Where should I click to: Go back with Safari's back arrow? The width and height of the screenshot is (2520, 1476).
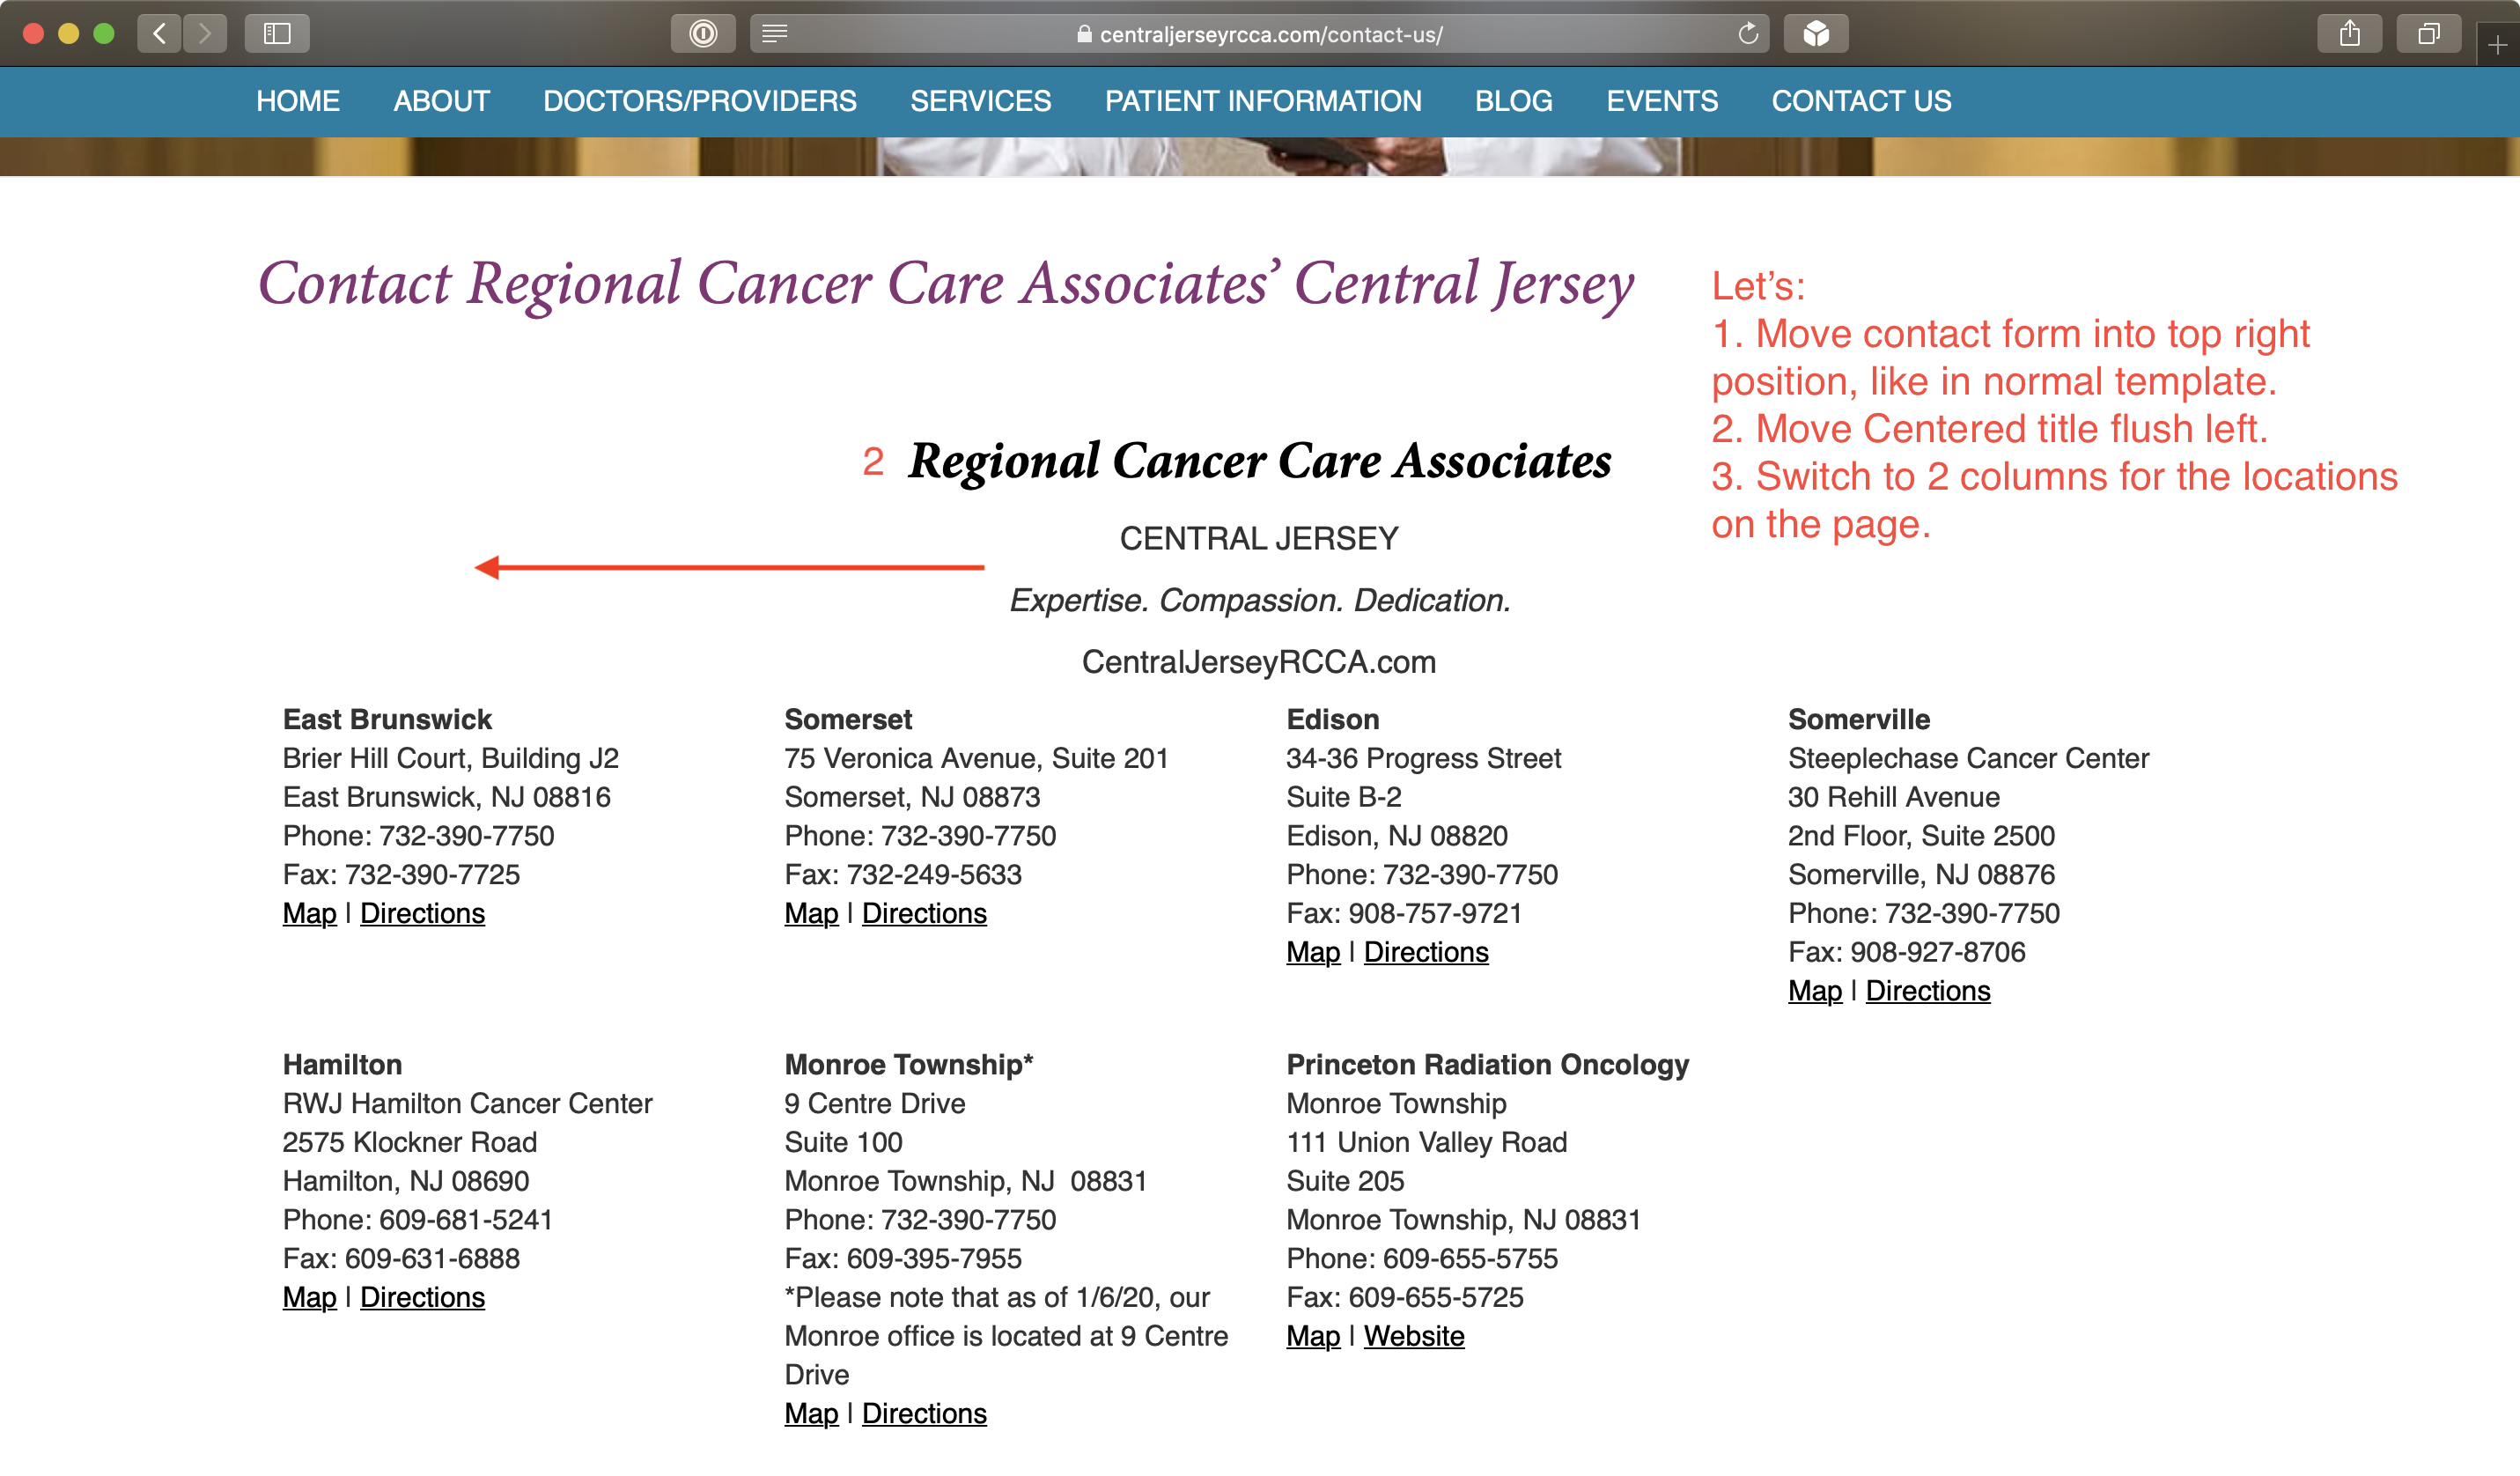159,34
